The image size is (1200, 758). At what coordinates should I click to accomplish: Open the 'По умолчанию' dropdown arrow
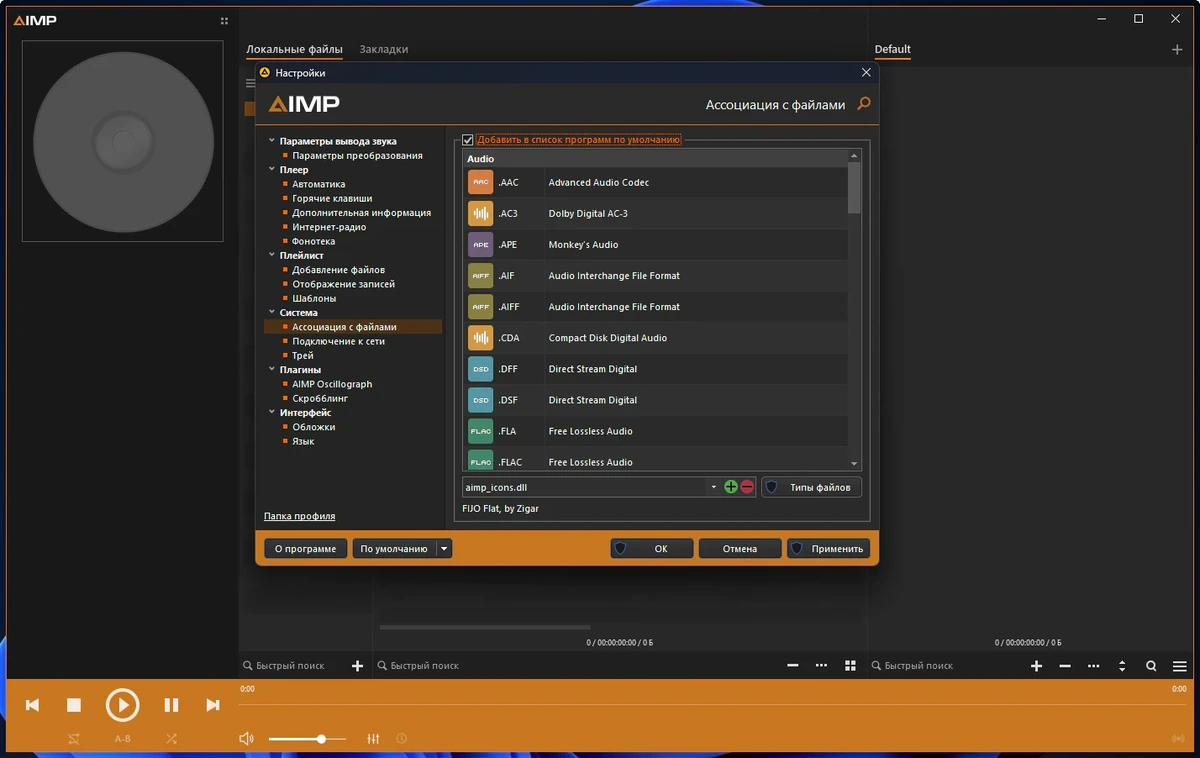tap(445, 548)
